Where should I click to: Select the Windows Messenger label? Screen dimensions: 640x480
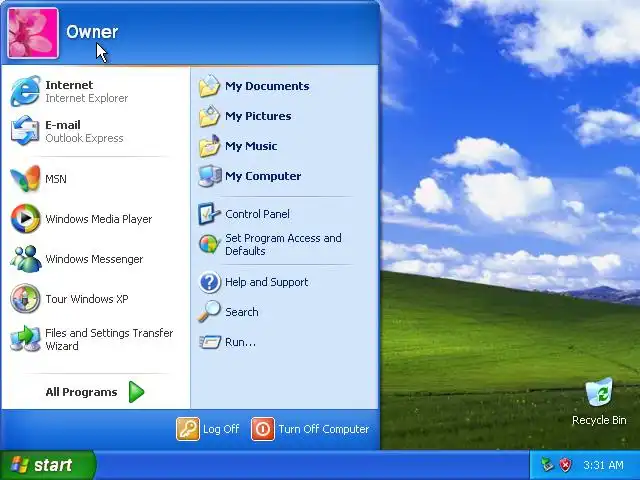pos(94,259)
